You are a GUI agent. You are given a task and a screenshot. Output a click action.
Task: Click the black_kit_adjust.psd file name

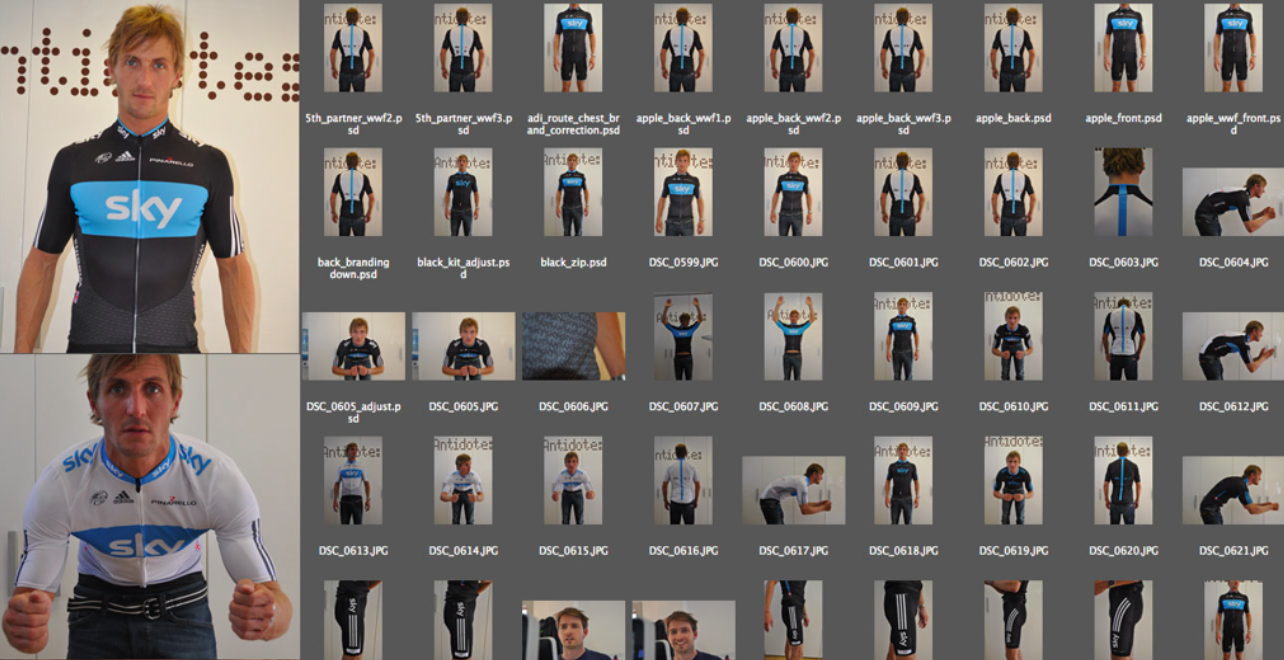[463, 268]
